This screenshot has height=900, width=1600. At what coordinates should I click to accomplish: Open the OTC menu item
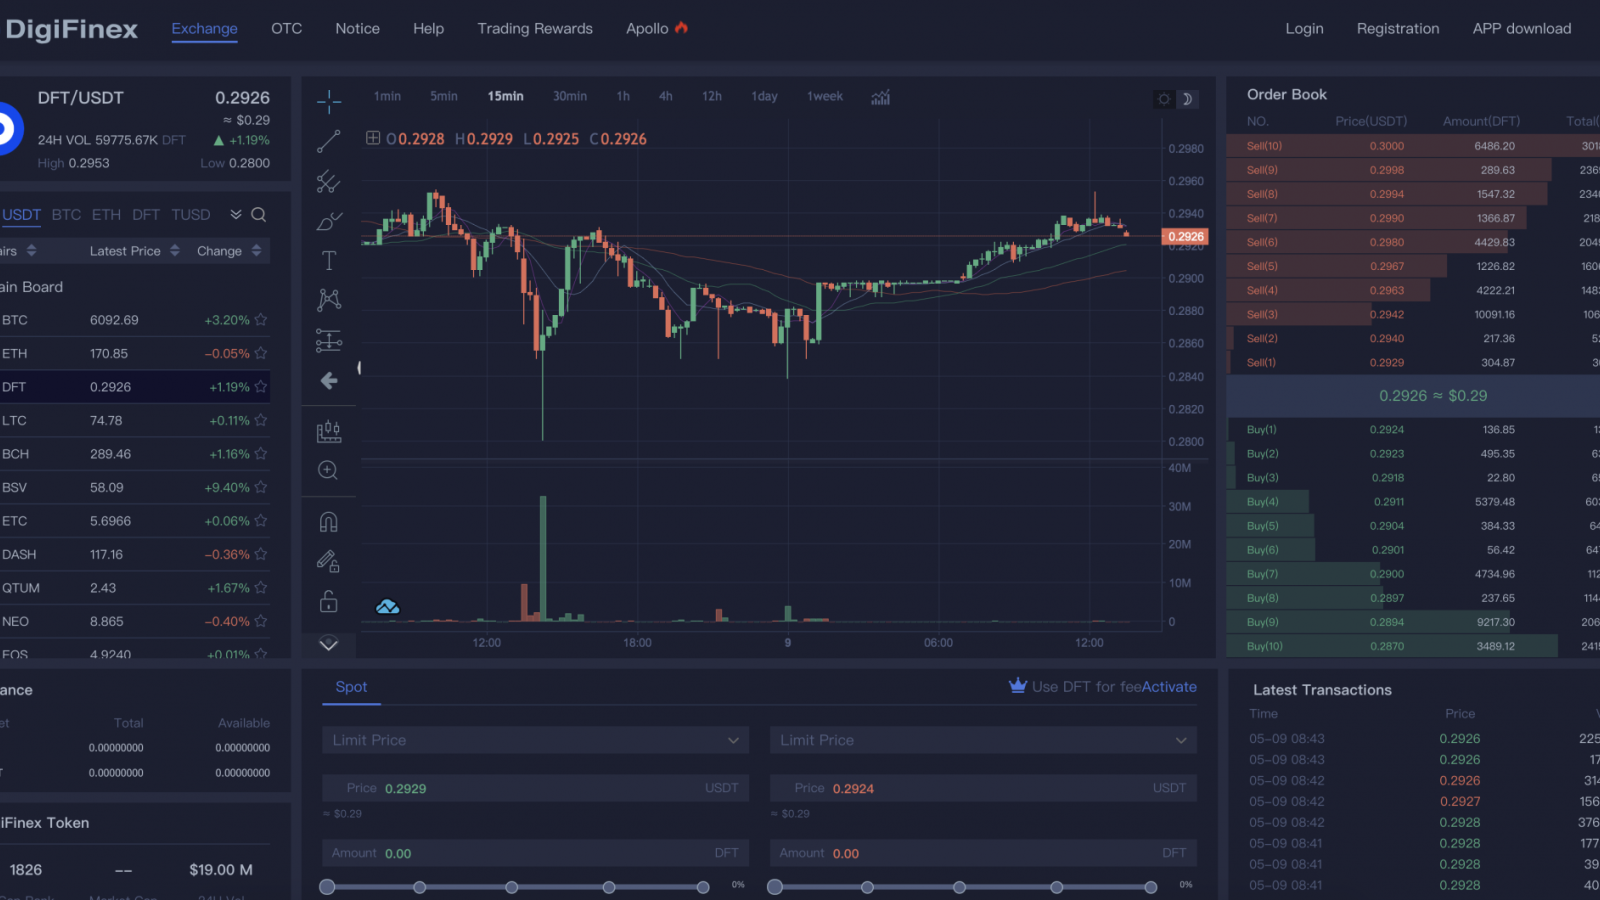[287, 28]
